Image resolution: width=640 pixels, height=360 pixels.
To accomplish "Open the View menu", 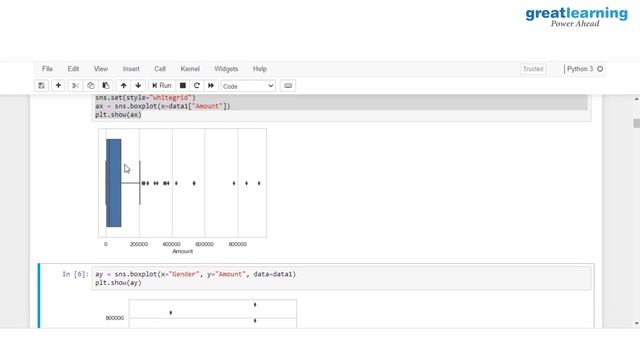I will tap(101, 69).
